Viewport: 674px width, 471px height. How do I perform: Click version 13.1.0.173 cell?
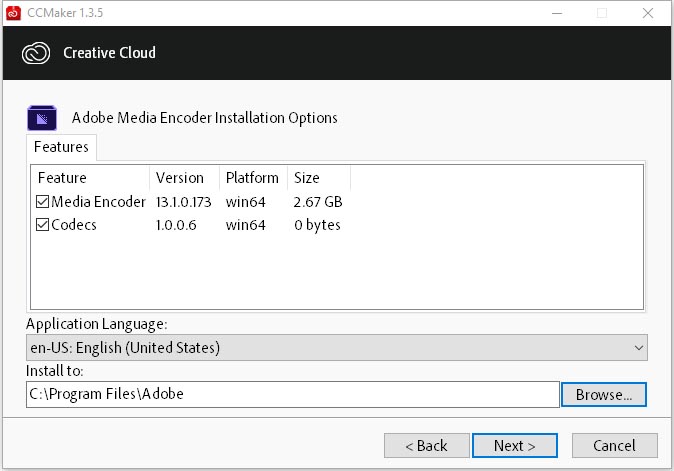point(184,202)
